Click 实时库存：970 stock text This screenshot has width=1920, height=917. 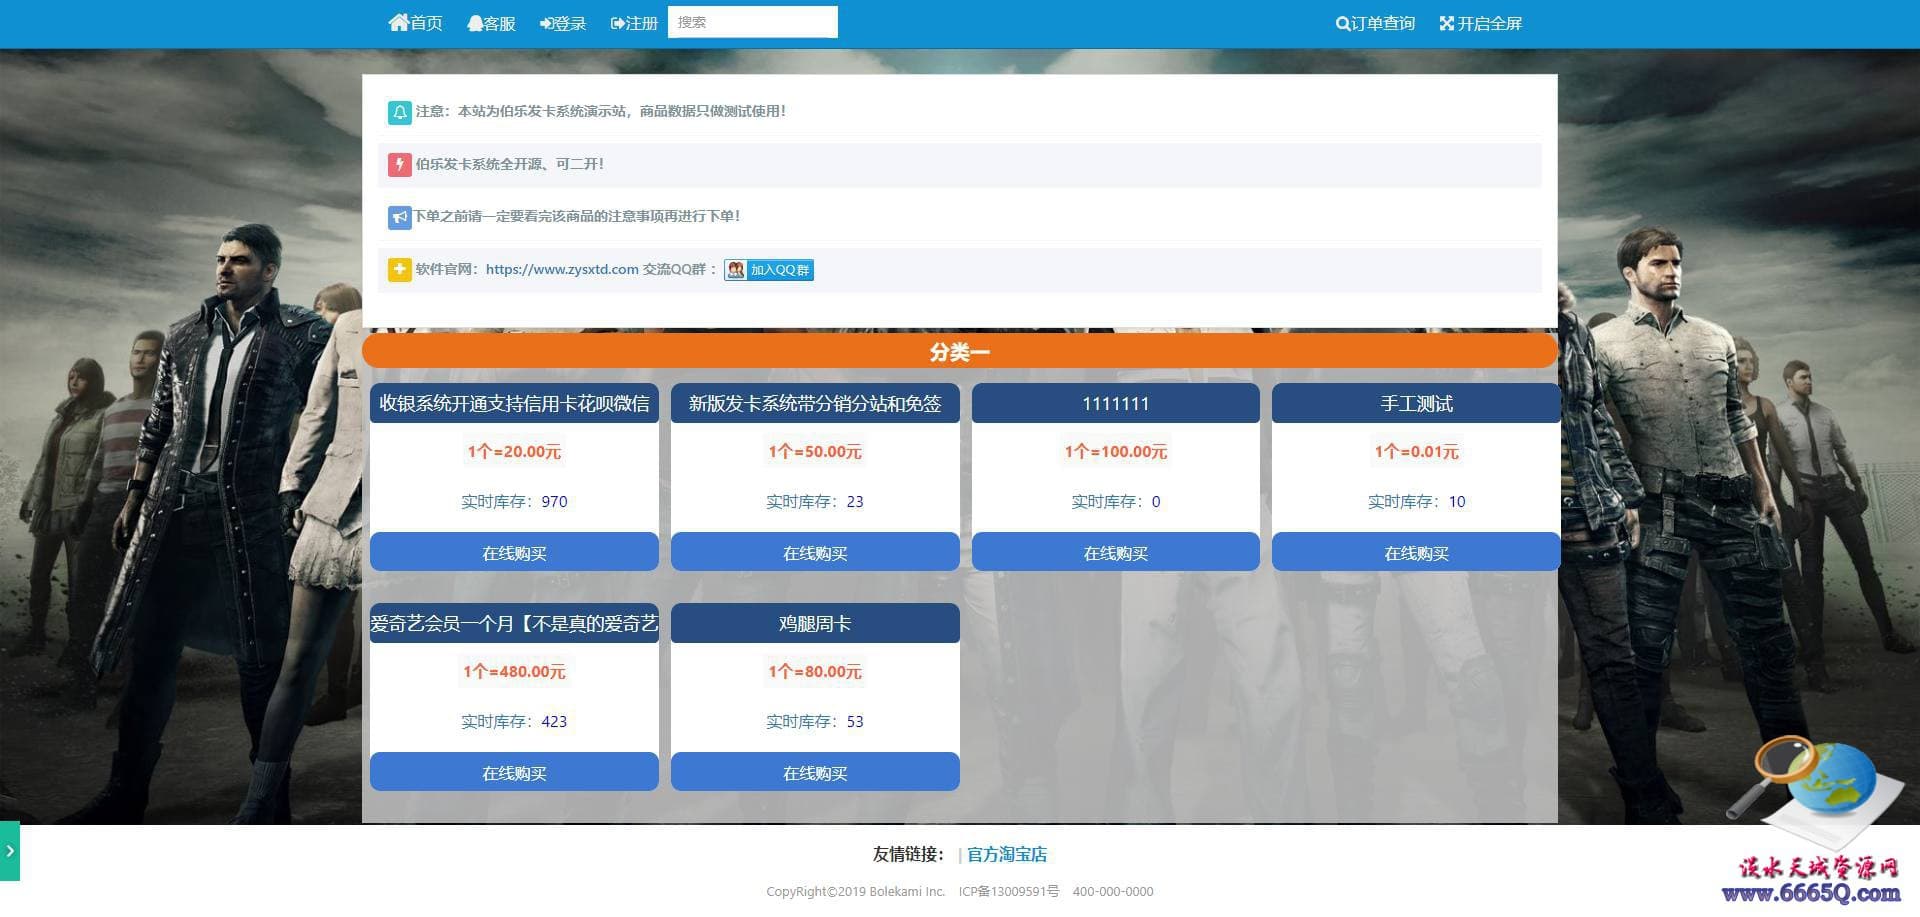[514, 501]
